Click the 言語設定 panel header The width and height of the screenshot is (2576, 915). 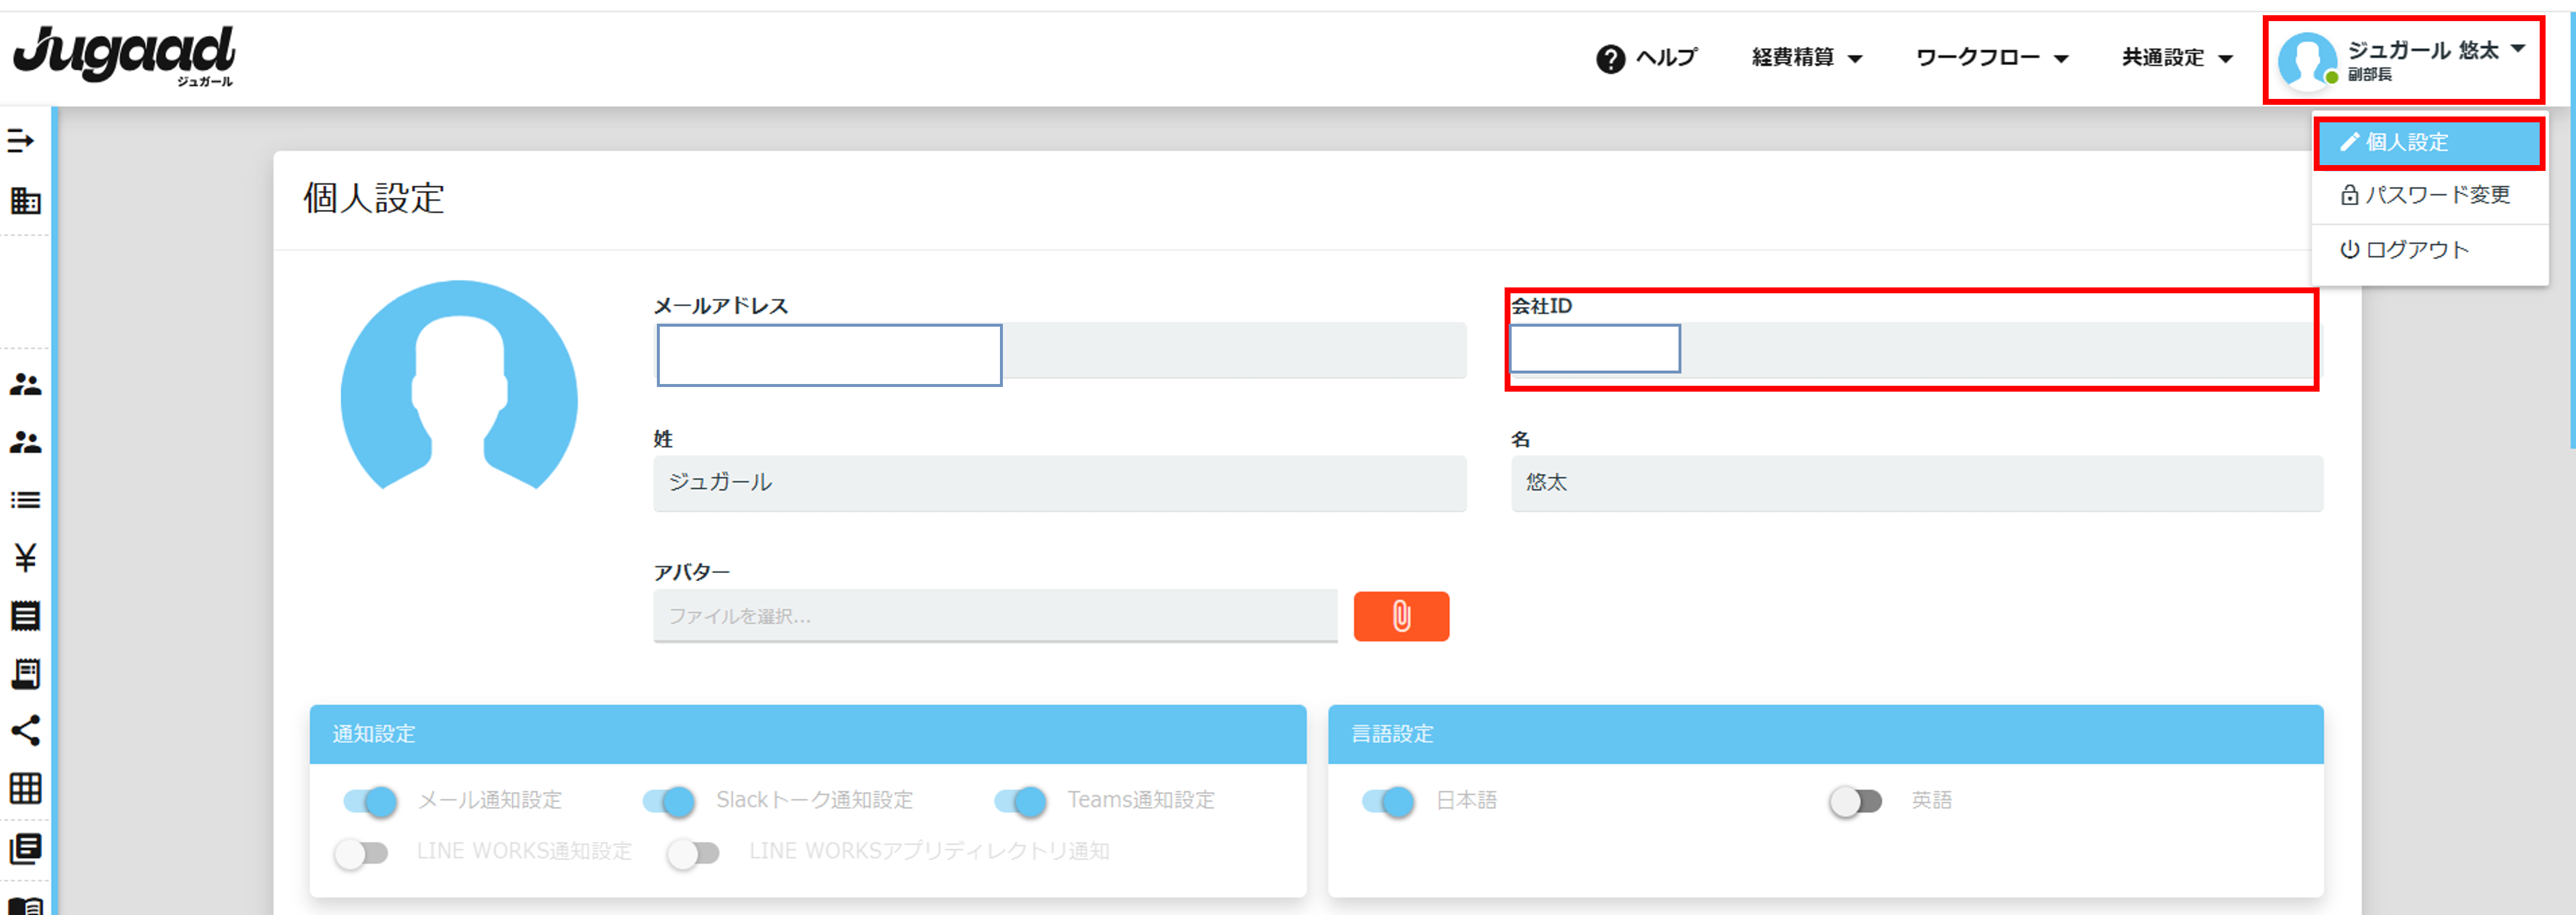click(x=1825, y=734)
